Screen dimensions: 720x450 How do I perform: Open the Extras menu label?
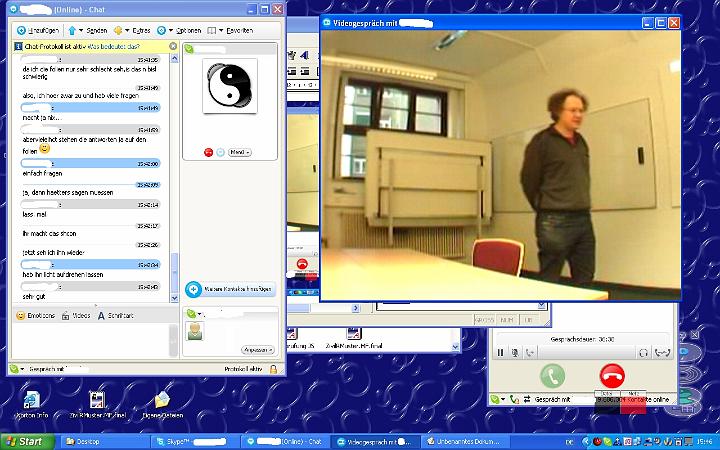pos(141,31)
